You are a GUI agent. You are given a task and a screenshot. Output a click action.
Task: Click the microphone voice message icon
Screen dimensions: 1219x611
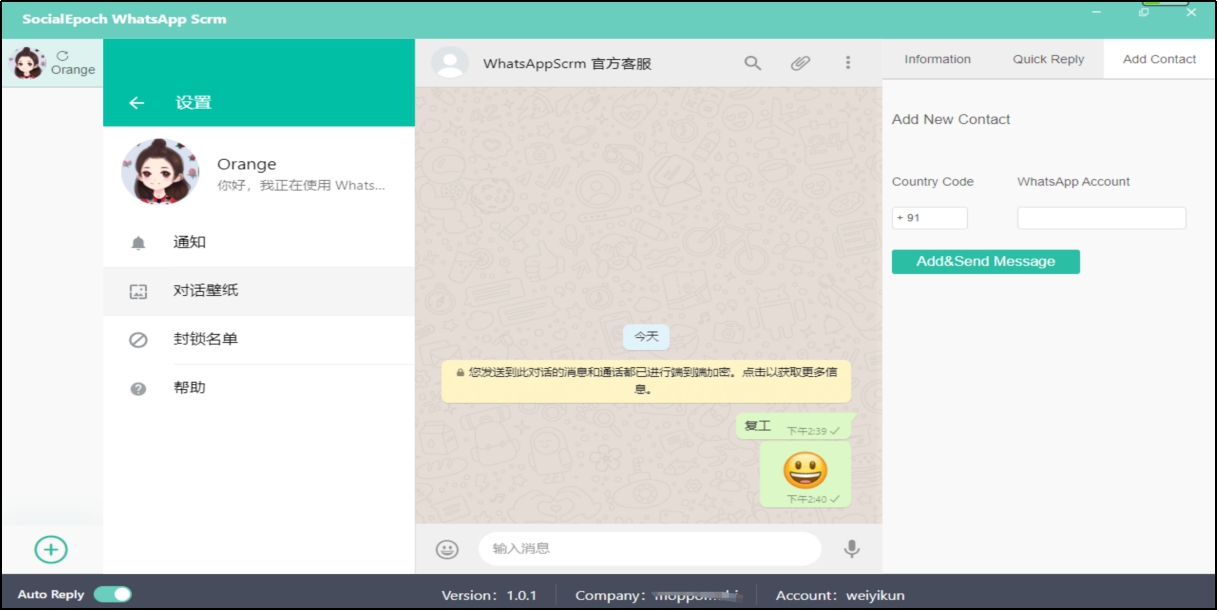coord(852,549)
